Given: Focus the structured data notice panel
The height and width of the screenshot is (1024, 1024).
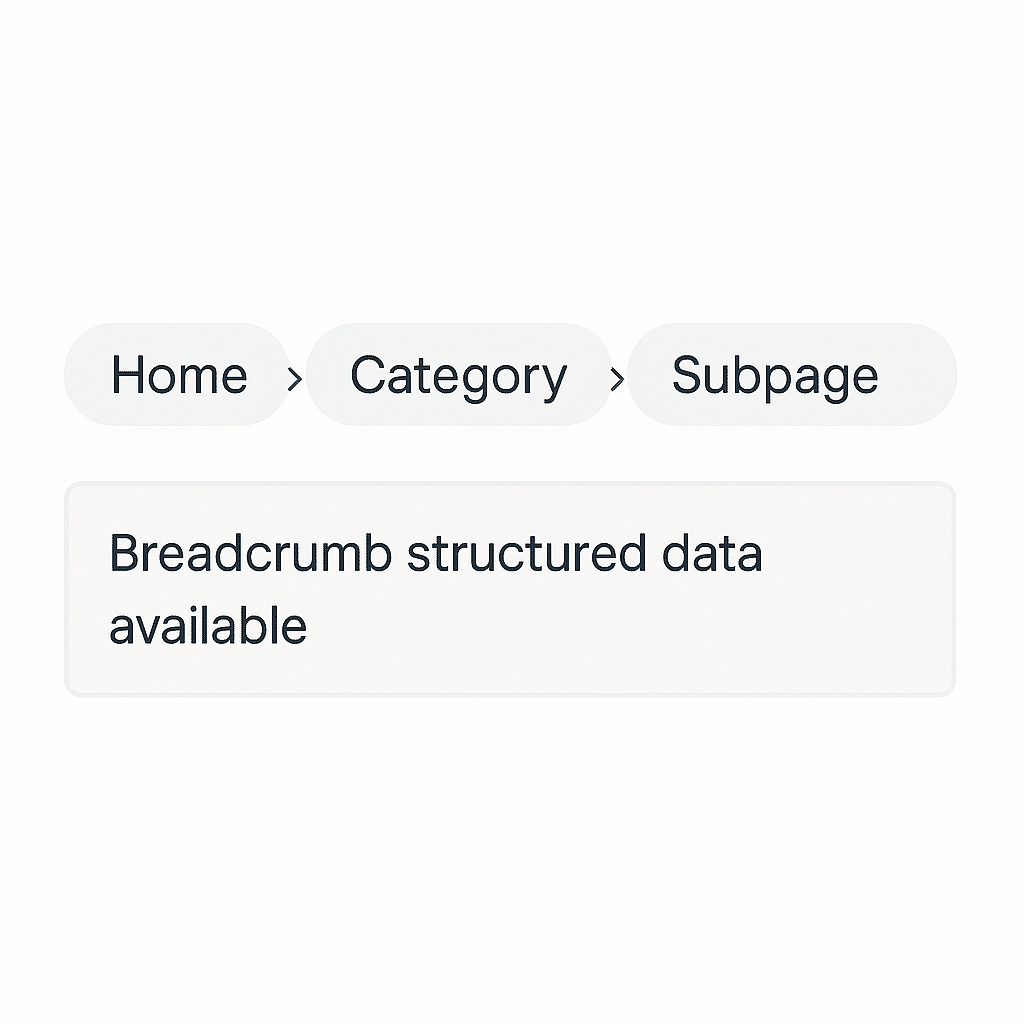Looking at the screenshot, I should click(510, 589).
